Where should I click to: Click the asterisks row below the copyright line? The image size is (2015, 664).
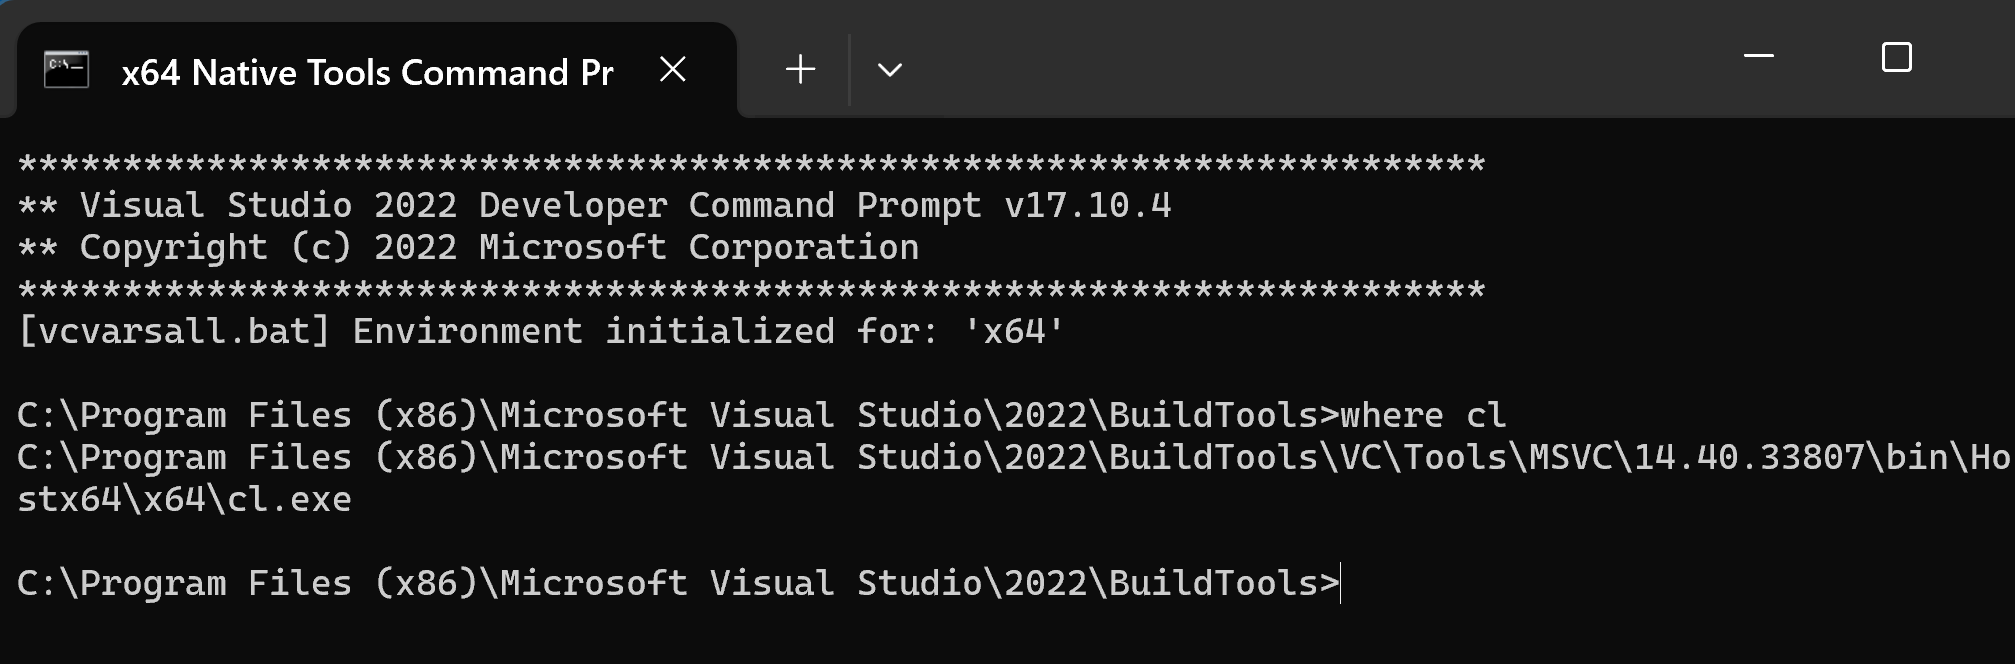pos(751,289)
